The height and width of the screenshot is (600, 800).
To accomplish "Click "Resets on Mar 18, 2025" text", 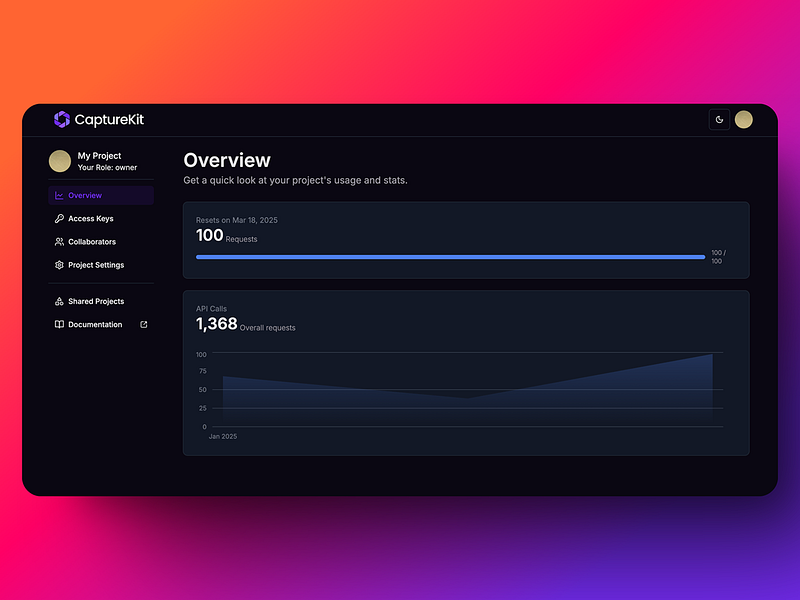I will tap(237, 220).
